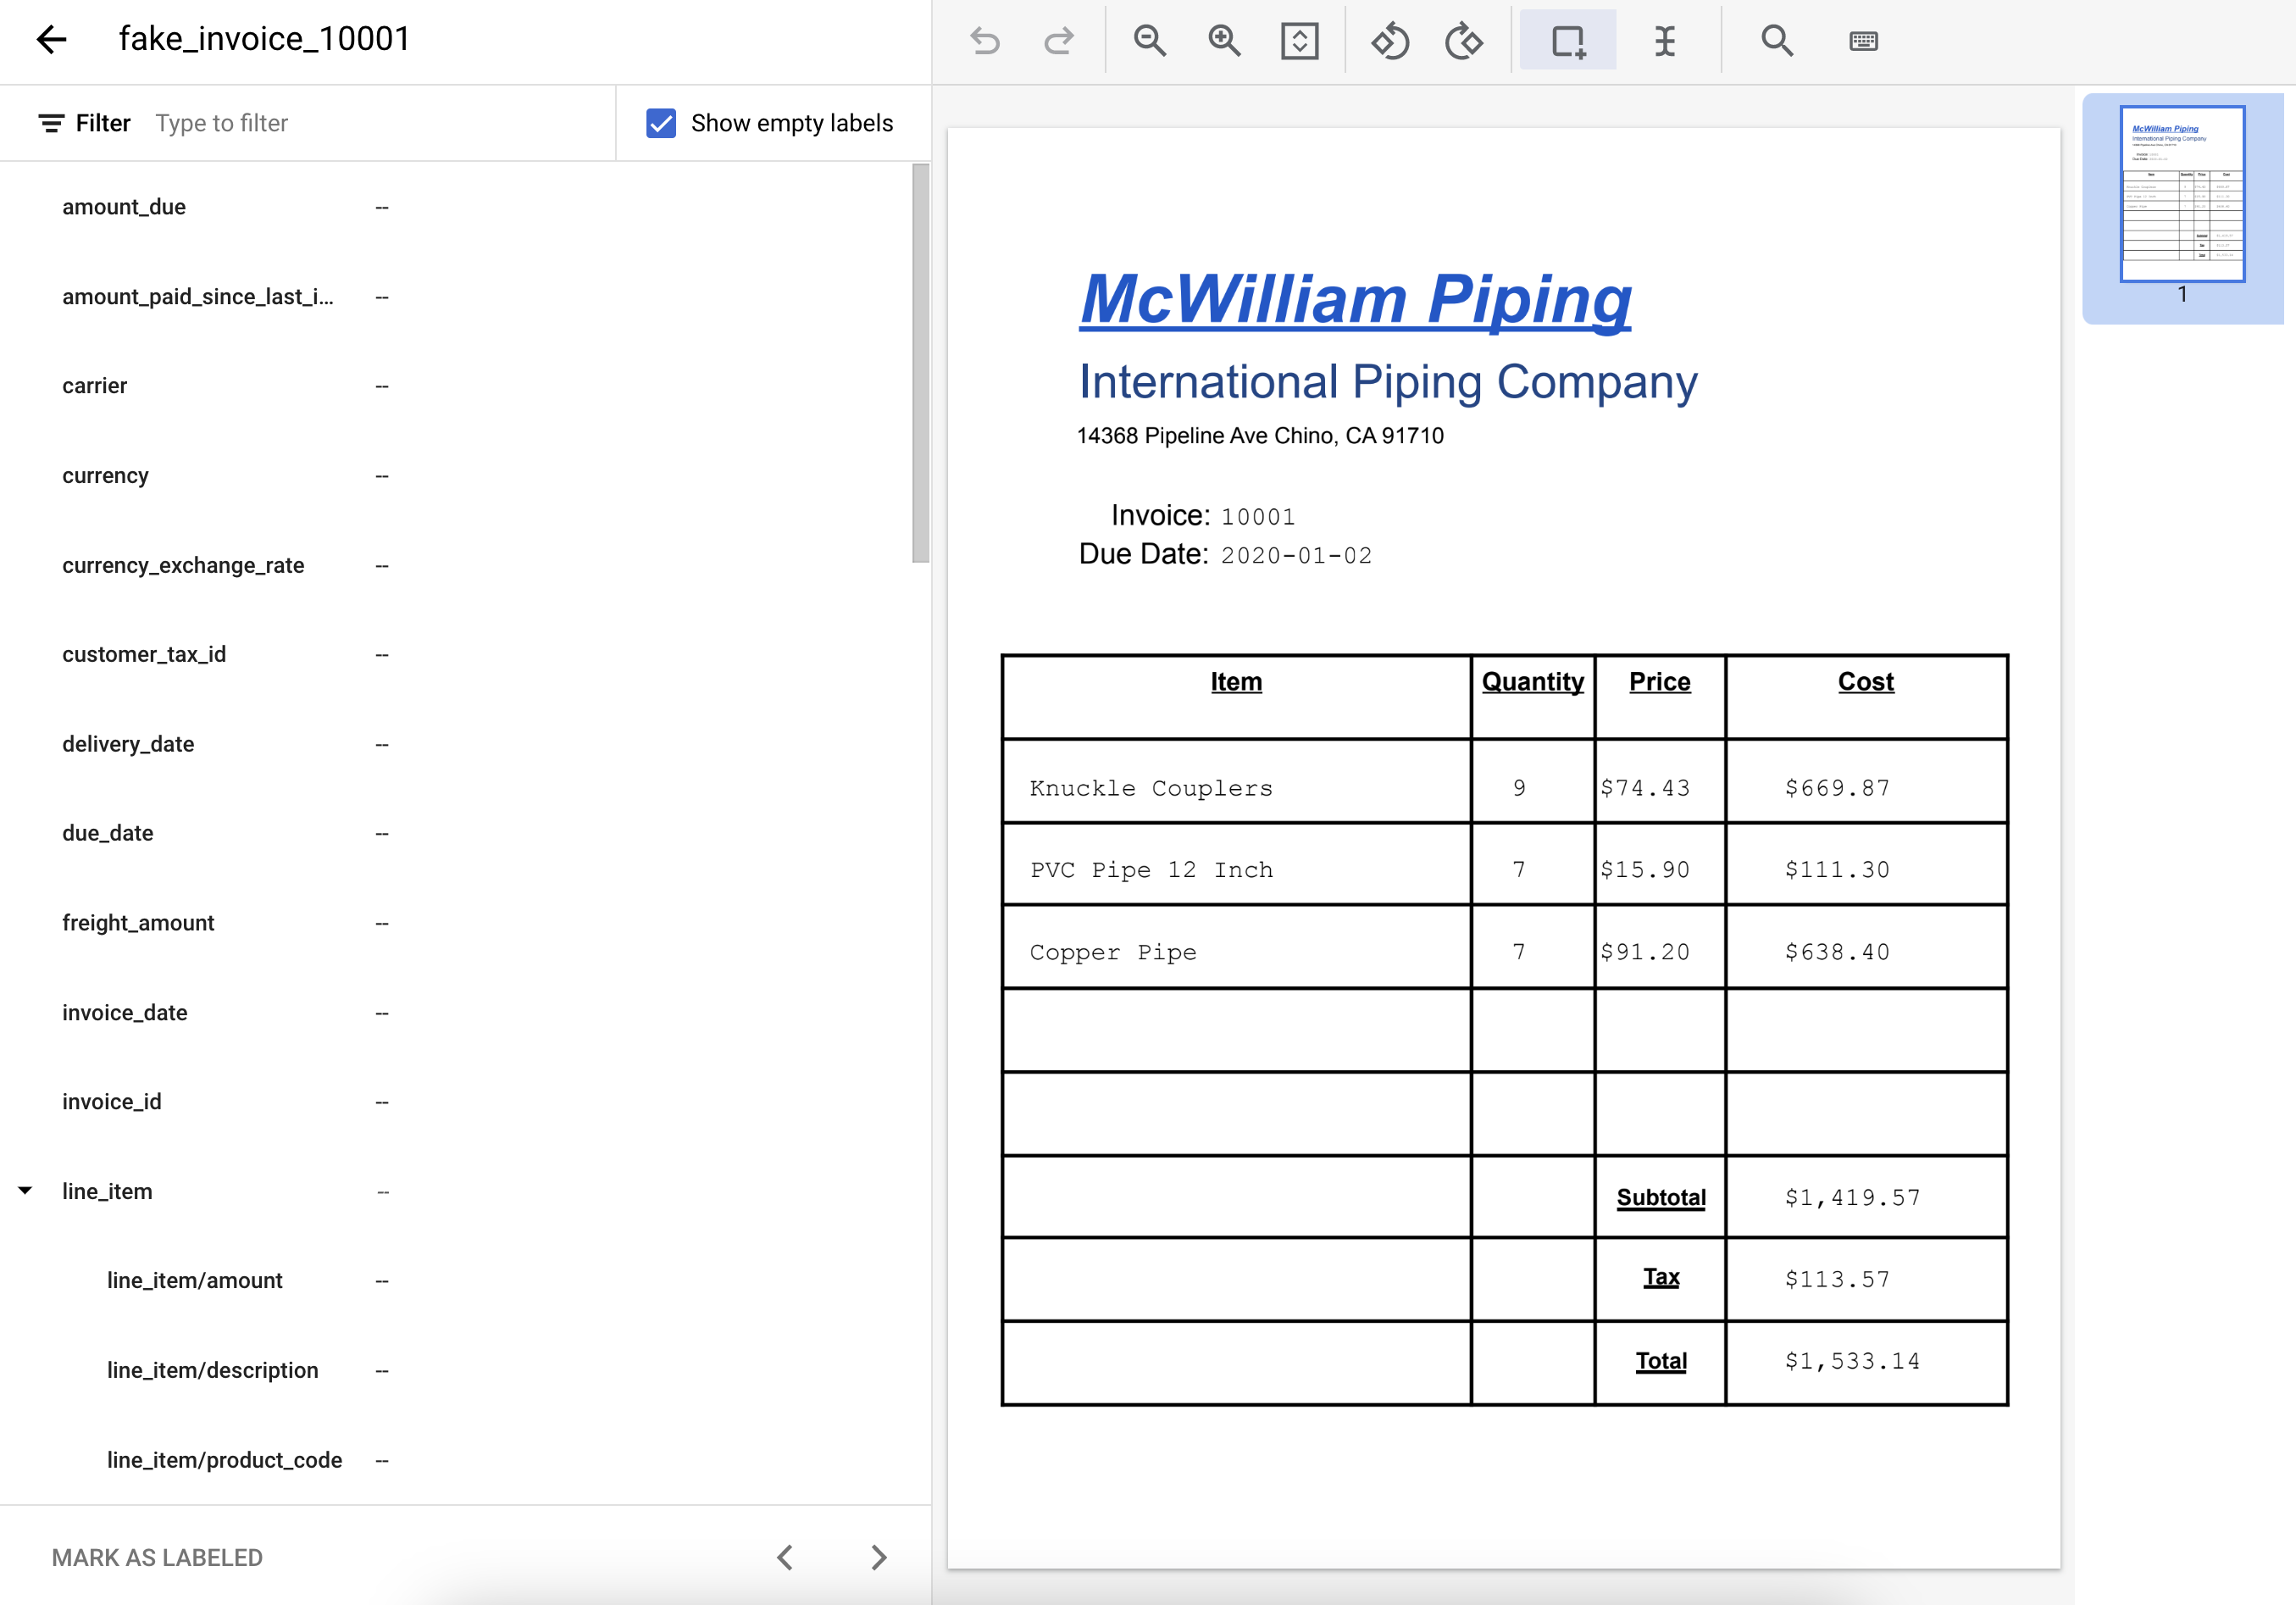The image size is (2296, 1605).
Task: Open search in document
Action: [1776, 41]
